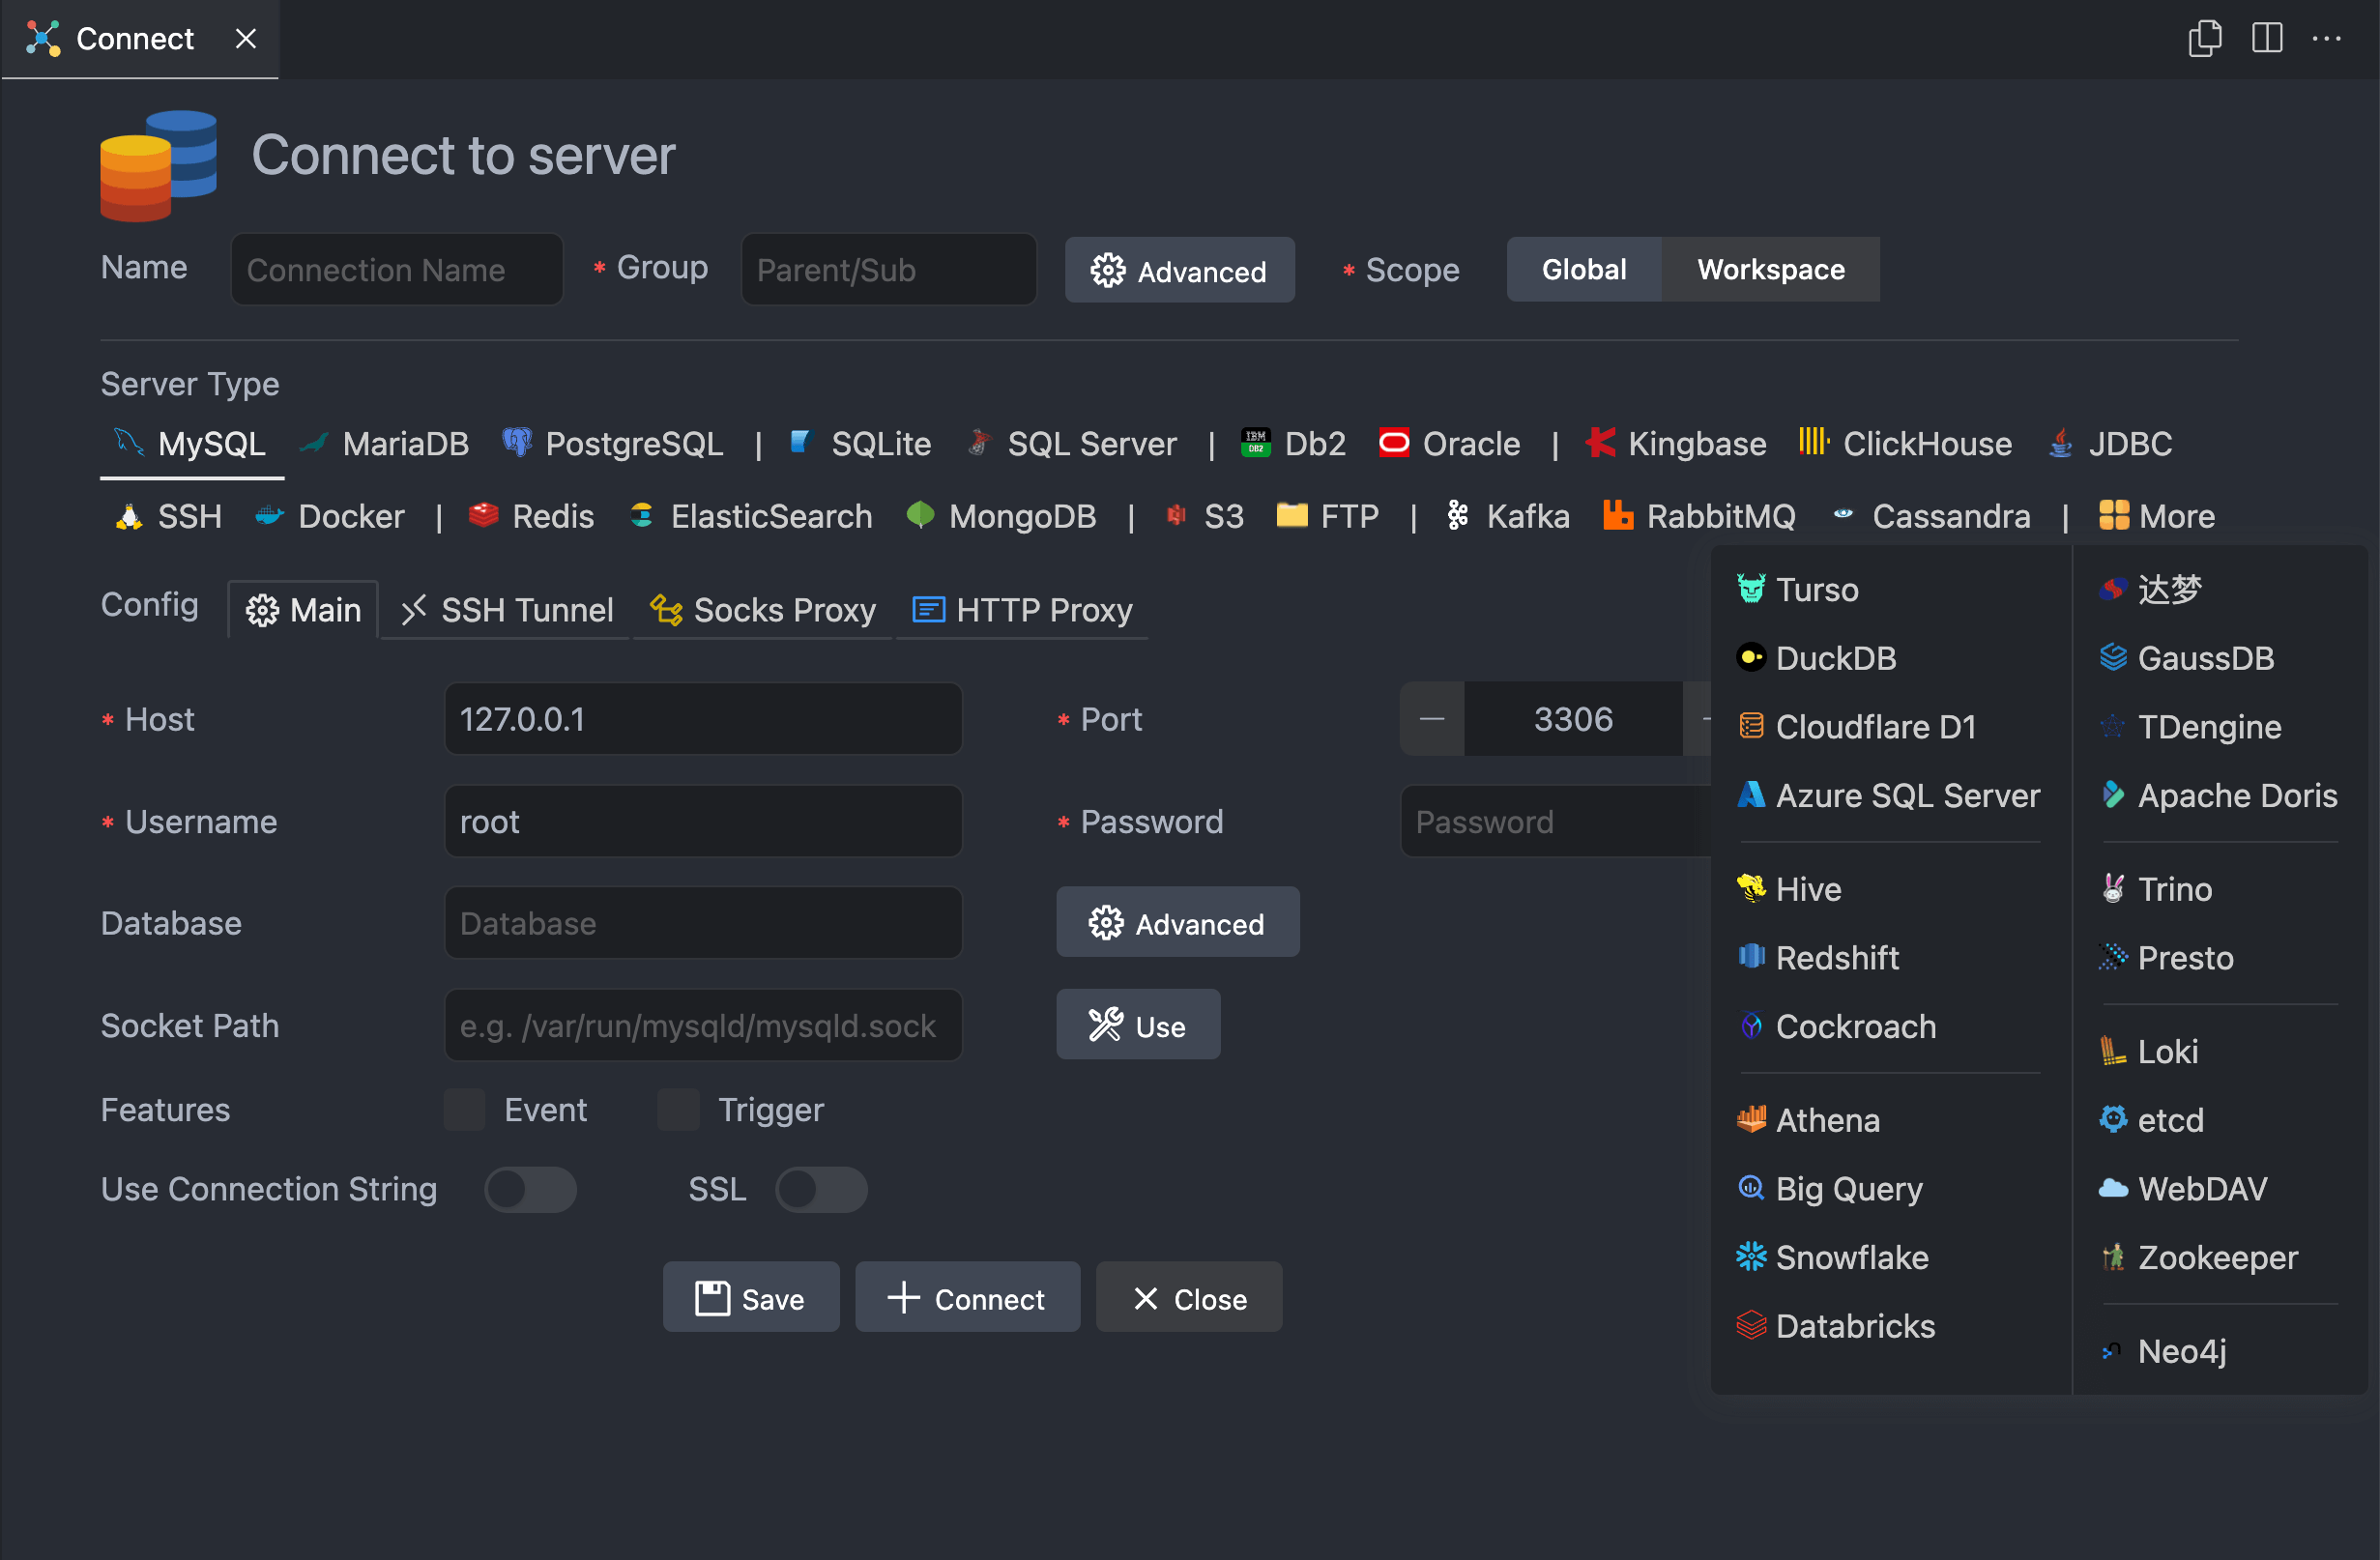Pick MongoDB server type
The height and width of the screenshot is (1560, 2380).
[1001, 516]
